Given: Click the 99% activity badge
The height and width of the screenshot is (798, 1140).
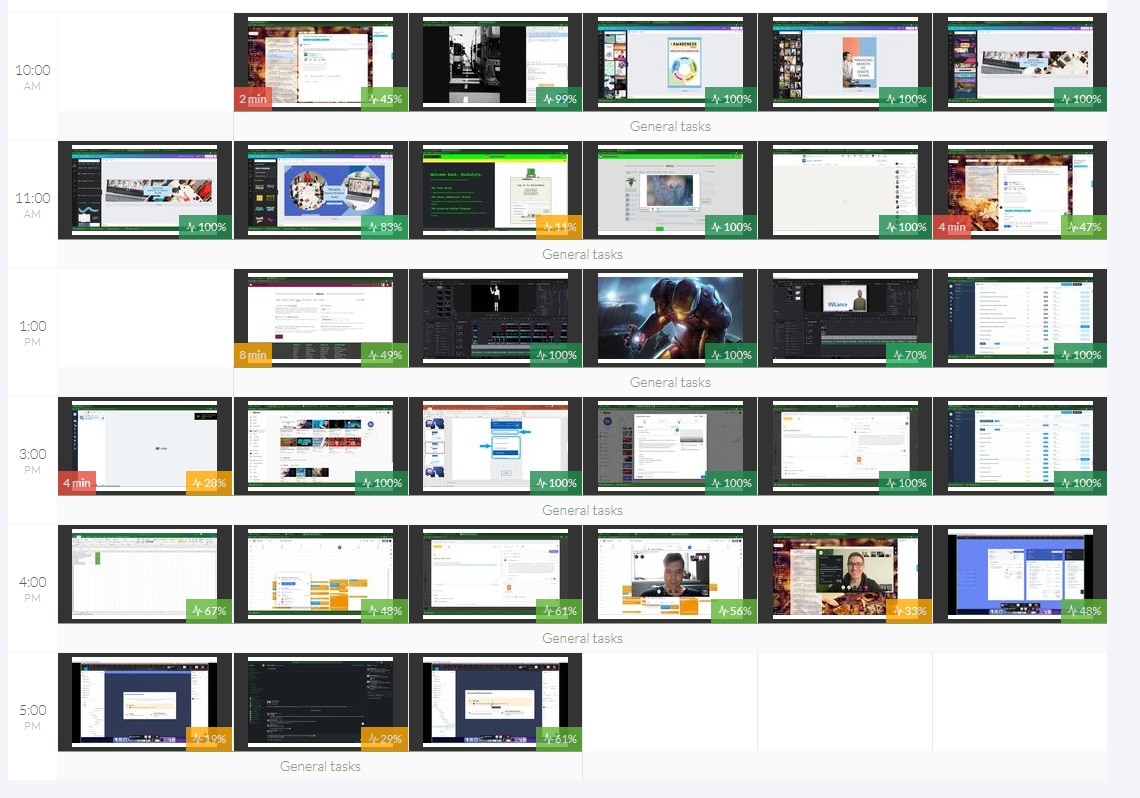Looking at the screenshot, I should point(560,99).
